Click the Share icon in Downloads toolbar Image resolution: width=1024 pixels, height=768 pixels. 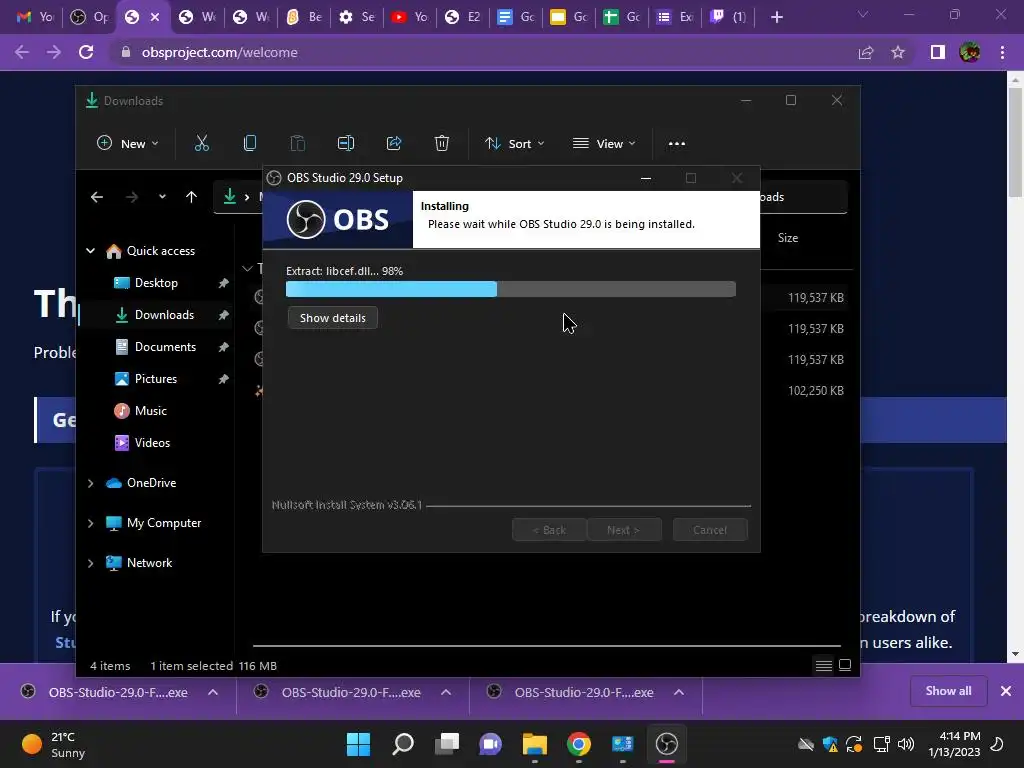click(394, 144)
